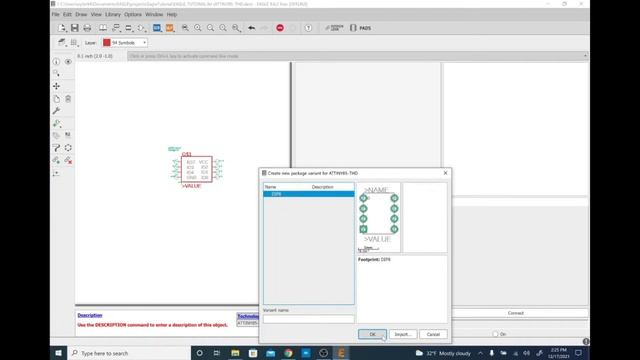The image size is (640, 360).
Task: Open the Window menu
Action: [x=154, y=14]
